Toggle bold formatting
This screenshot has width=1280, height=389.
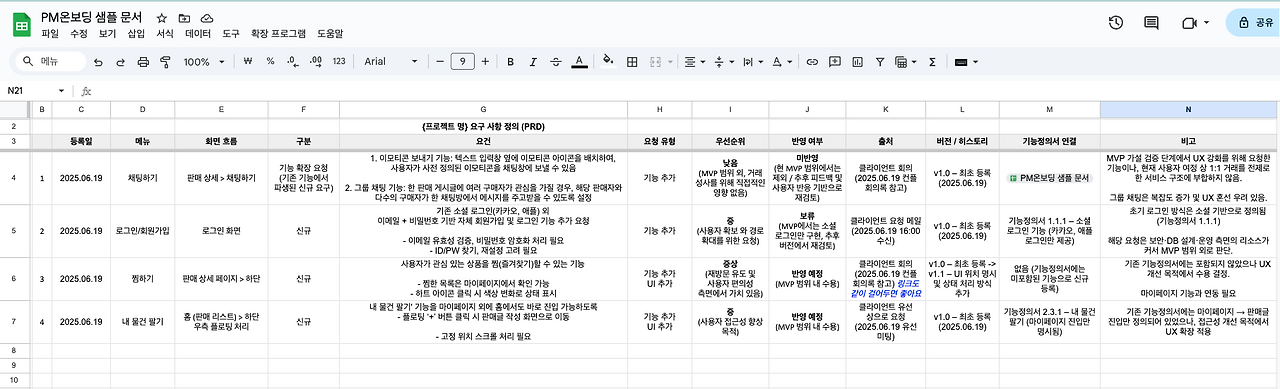tap(511, 62)
